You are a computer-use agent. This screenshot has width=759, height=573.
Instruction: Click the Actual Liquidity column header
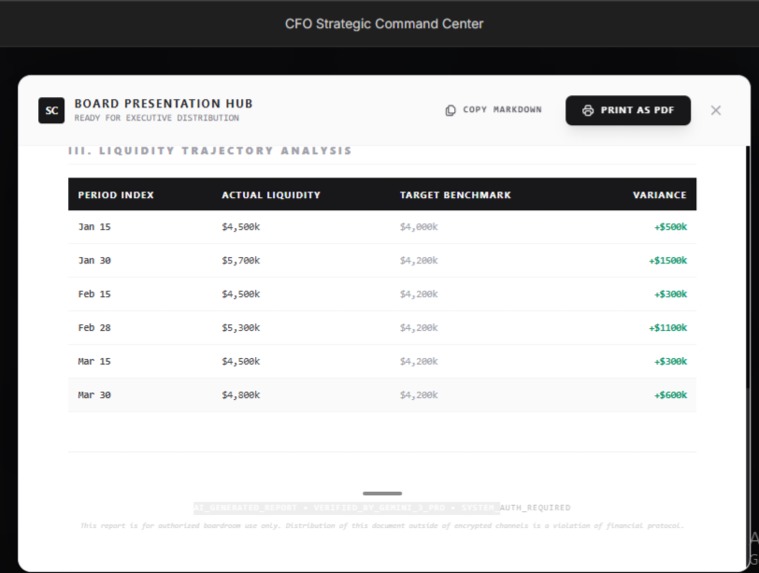[271, 195]
